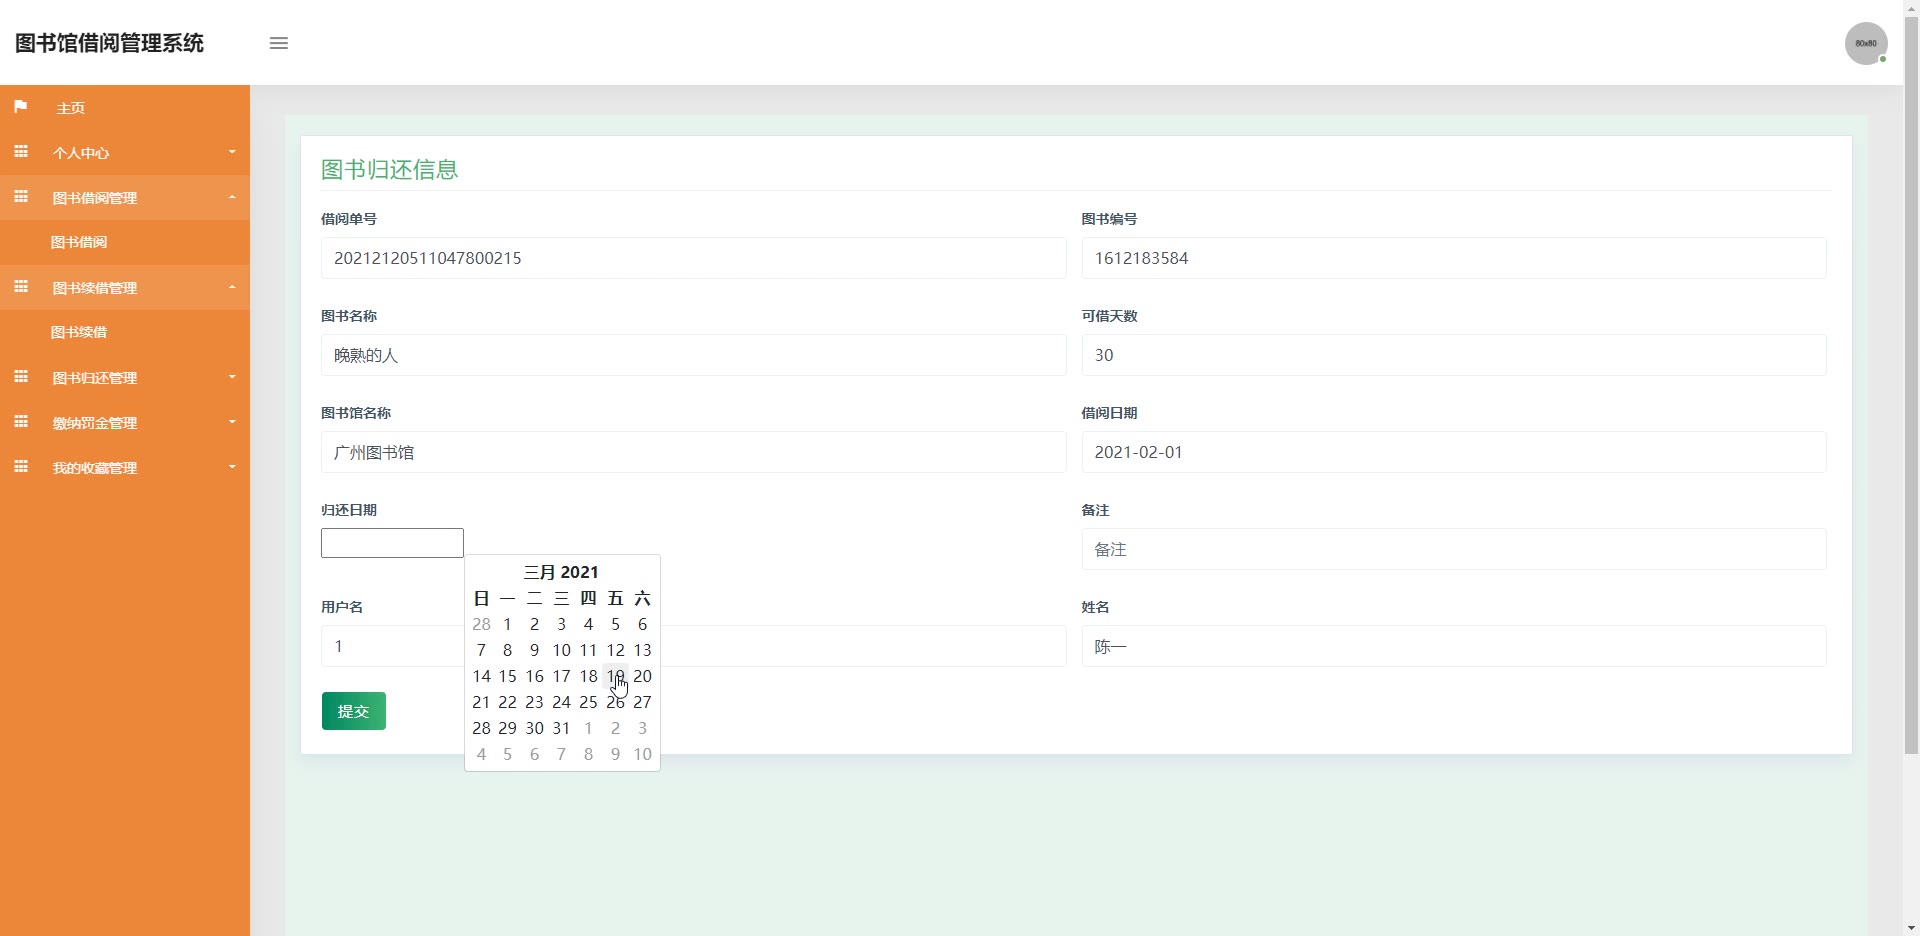Expand 我的收藏管理 menu arrow

[x=232, y=467]
